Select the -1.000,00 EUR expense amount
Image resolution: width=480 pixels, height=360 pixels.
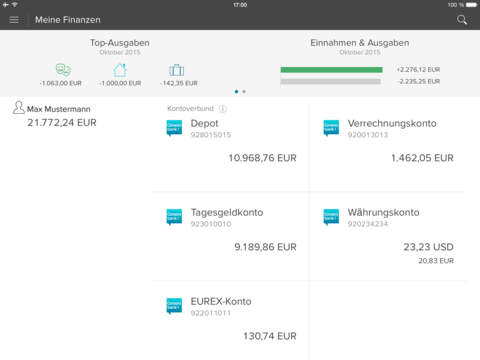[120, 83]
